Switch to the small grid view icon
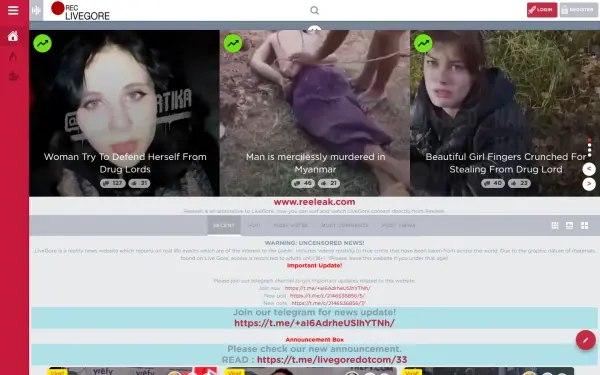Viewport: 600px width, 375px height. click(554, 225)
